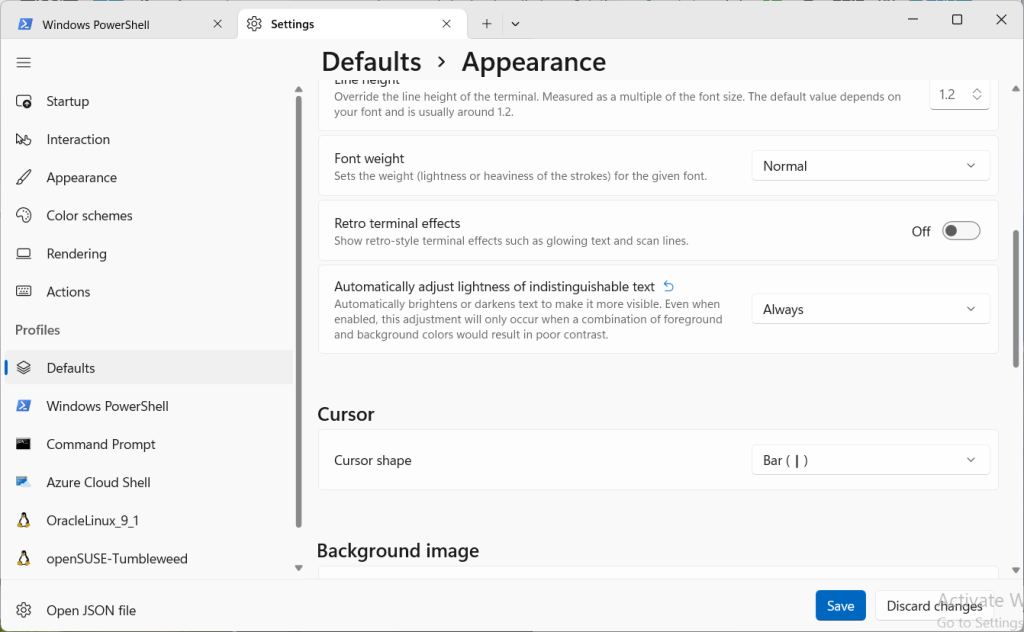The height and width of the screenshot is (632, 1024).
Task: Open new tab dropdown chevron
Action: pyautogui.click(x=515, y=24)
